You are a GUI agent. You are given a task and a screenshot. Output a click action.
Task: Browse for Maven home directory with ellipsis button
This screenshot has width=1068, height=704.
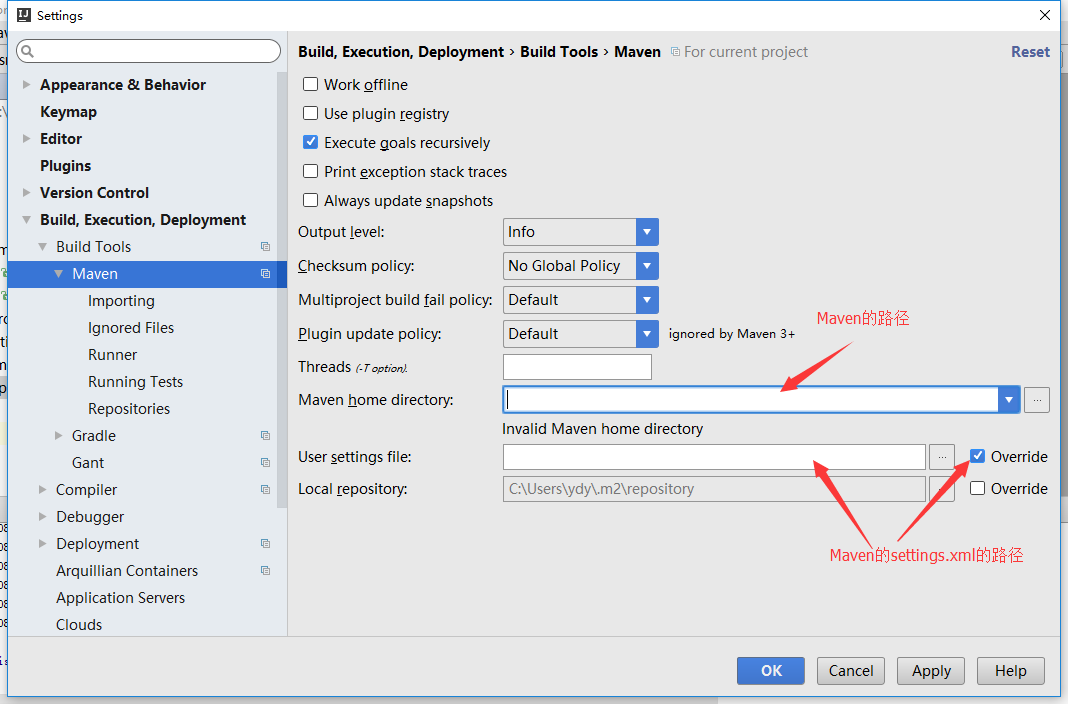point(1037,400)
